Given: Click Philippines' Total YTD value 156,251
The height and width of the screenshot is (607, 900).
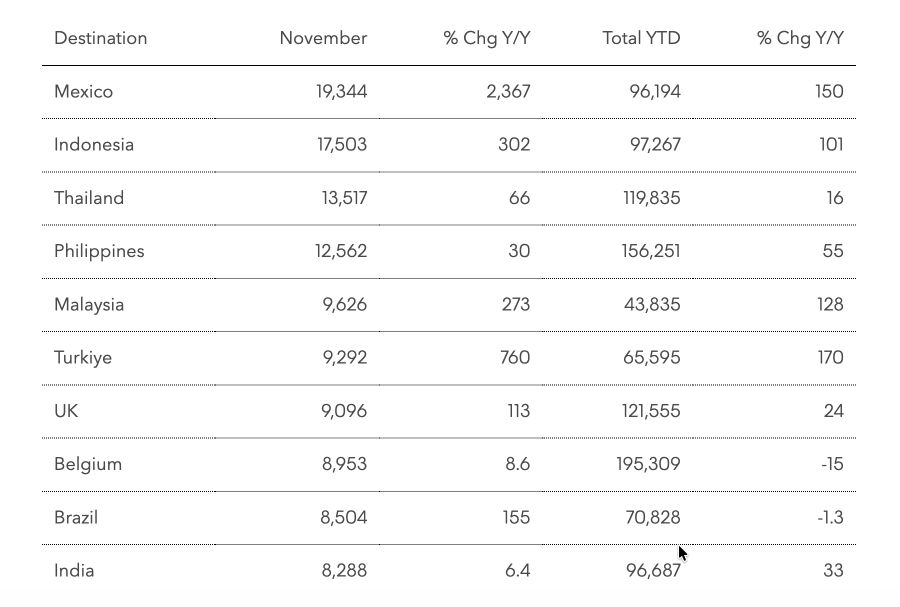Looking at the screenshot, I should (651, 251).
